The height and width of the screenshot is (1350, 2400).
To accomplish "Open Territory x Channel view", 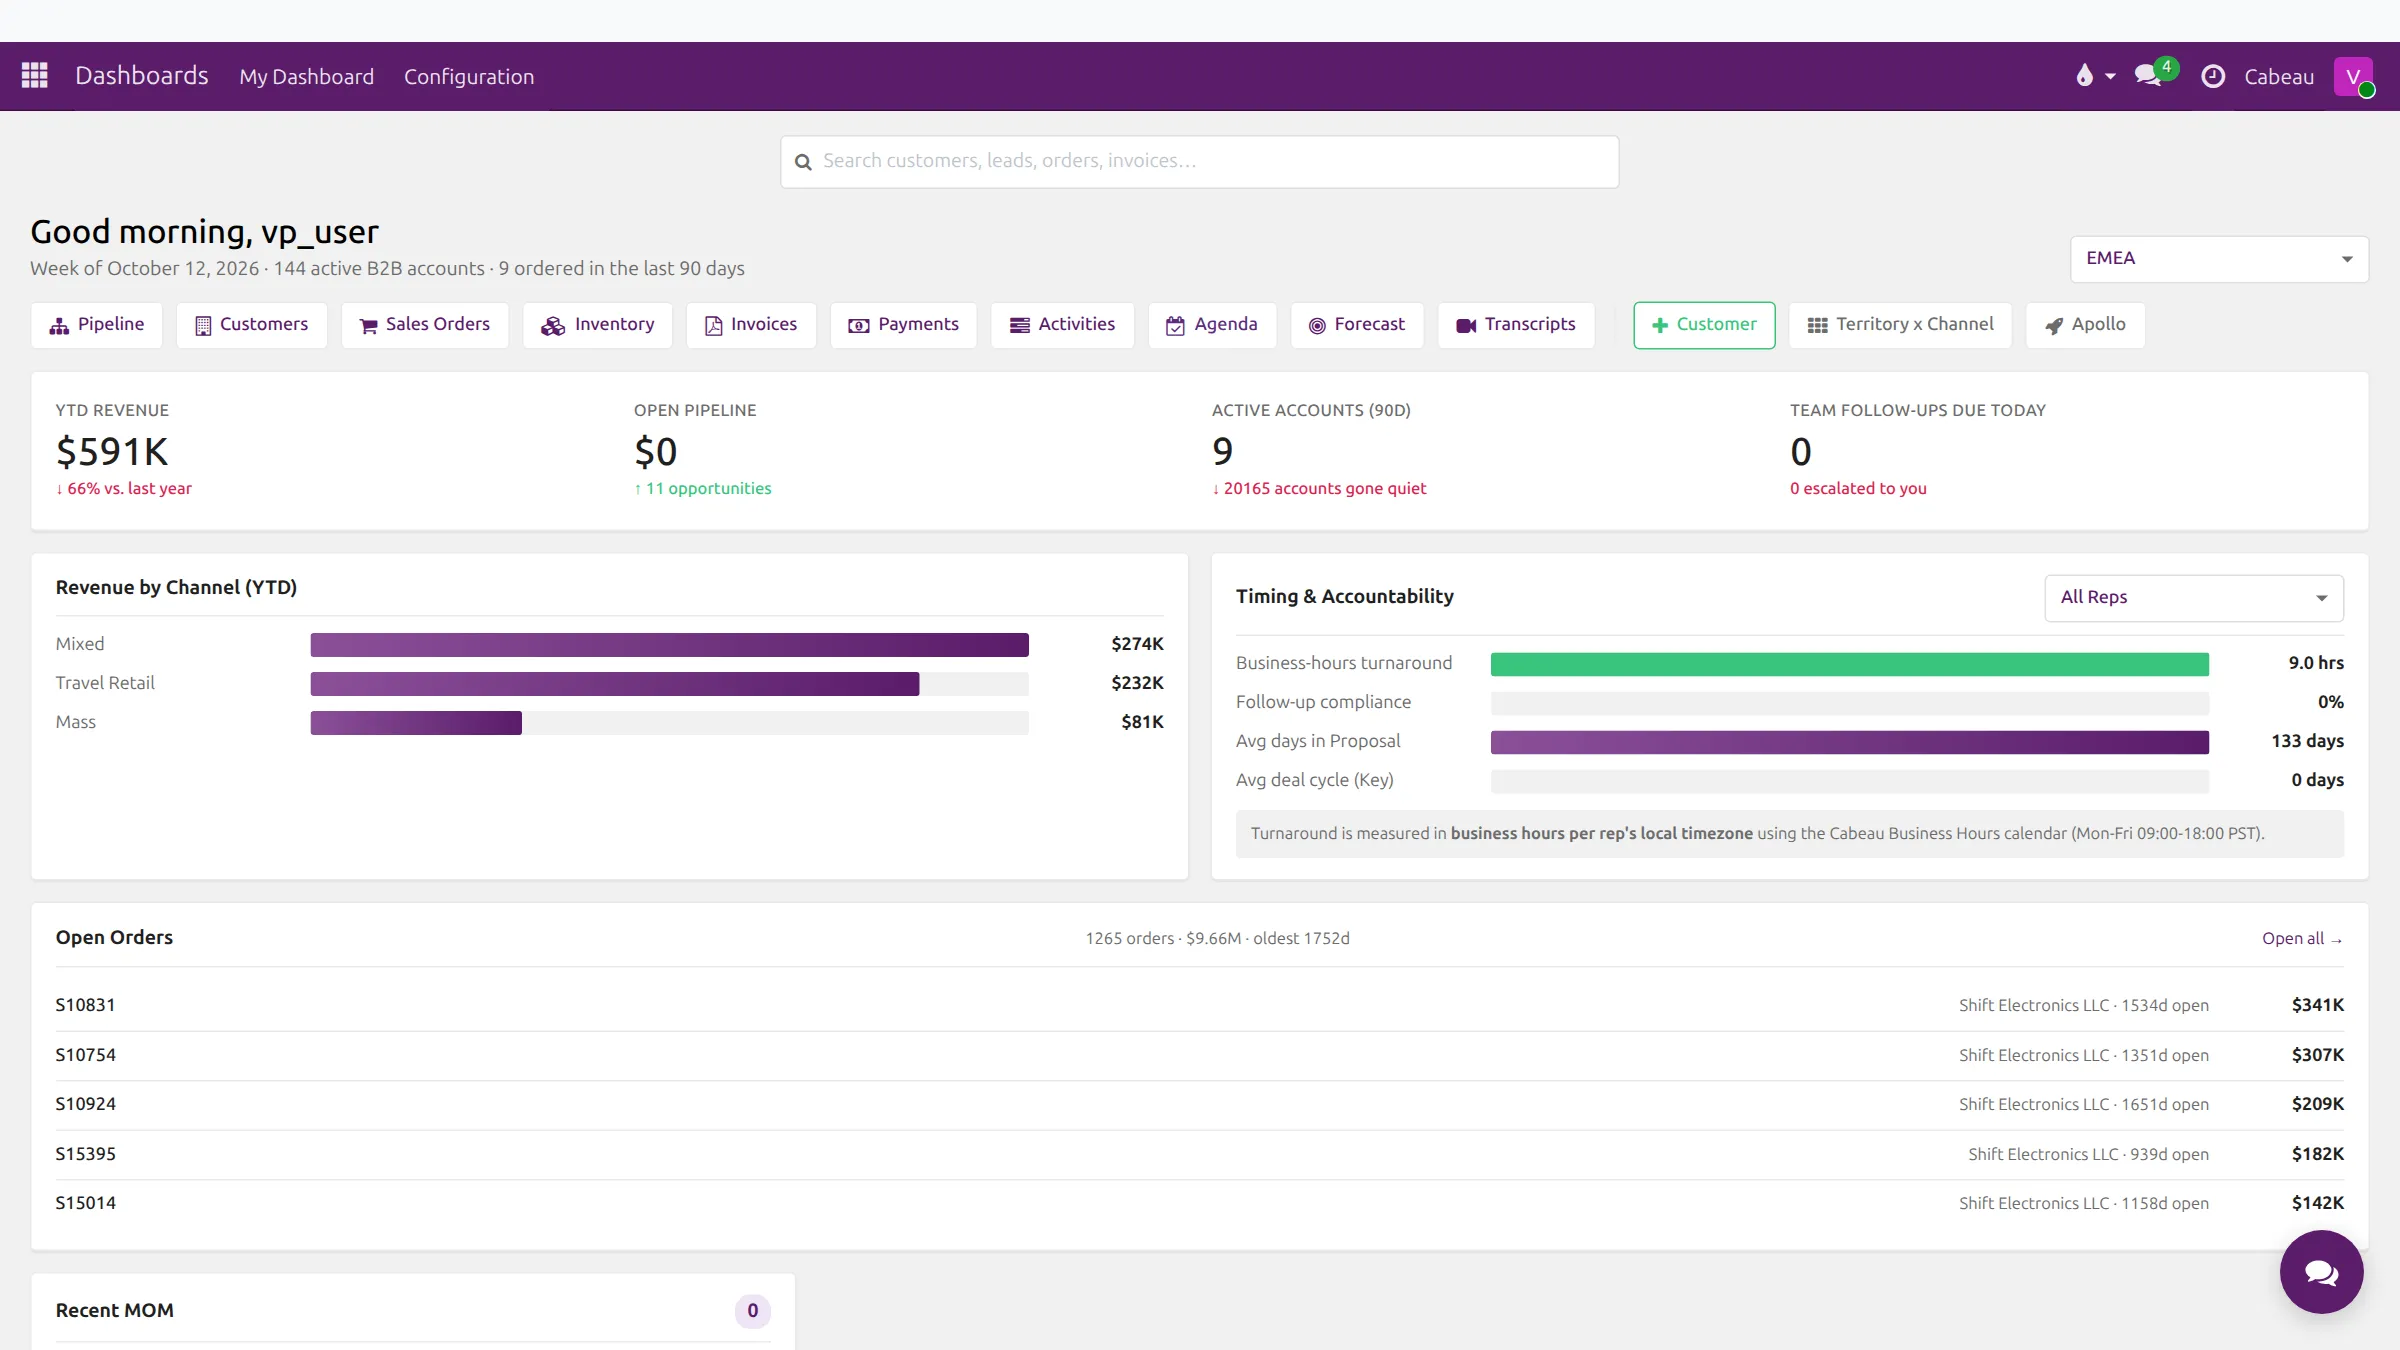I will [x=1900, y=325].
